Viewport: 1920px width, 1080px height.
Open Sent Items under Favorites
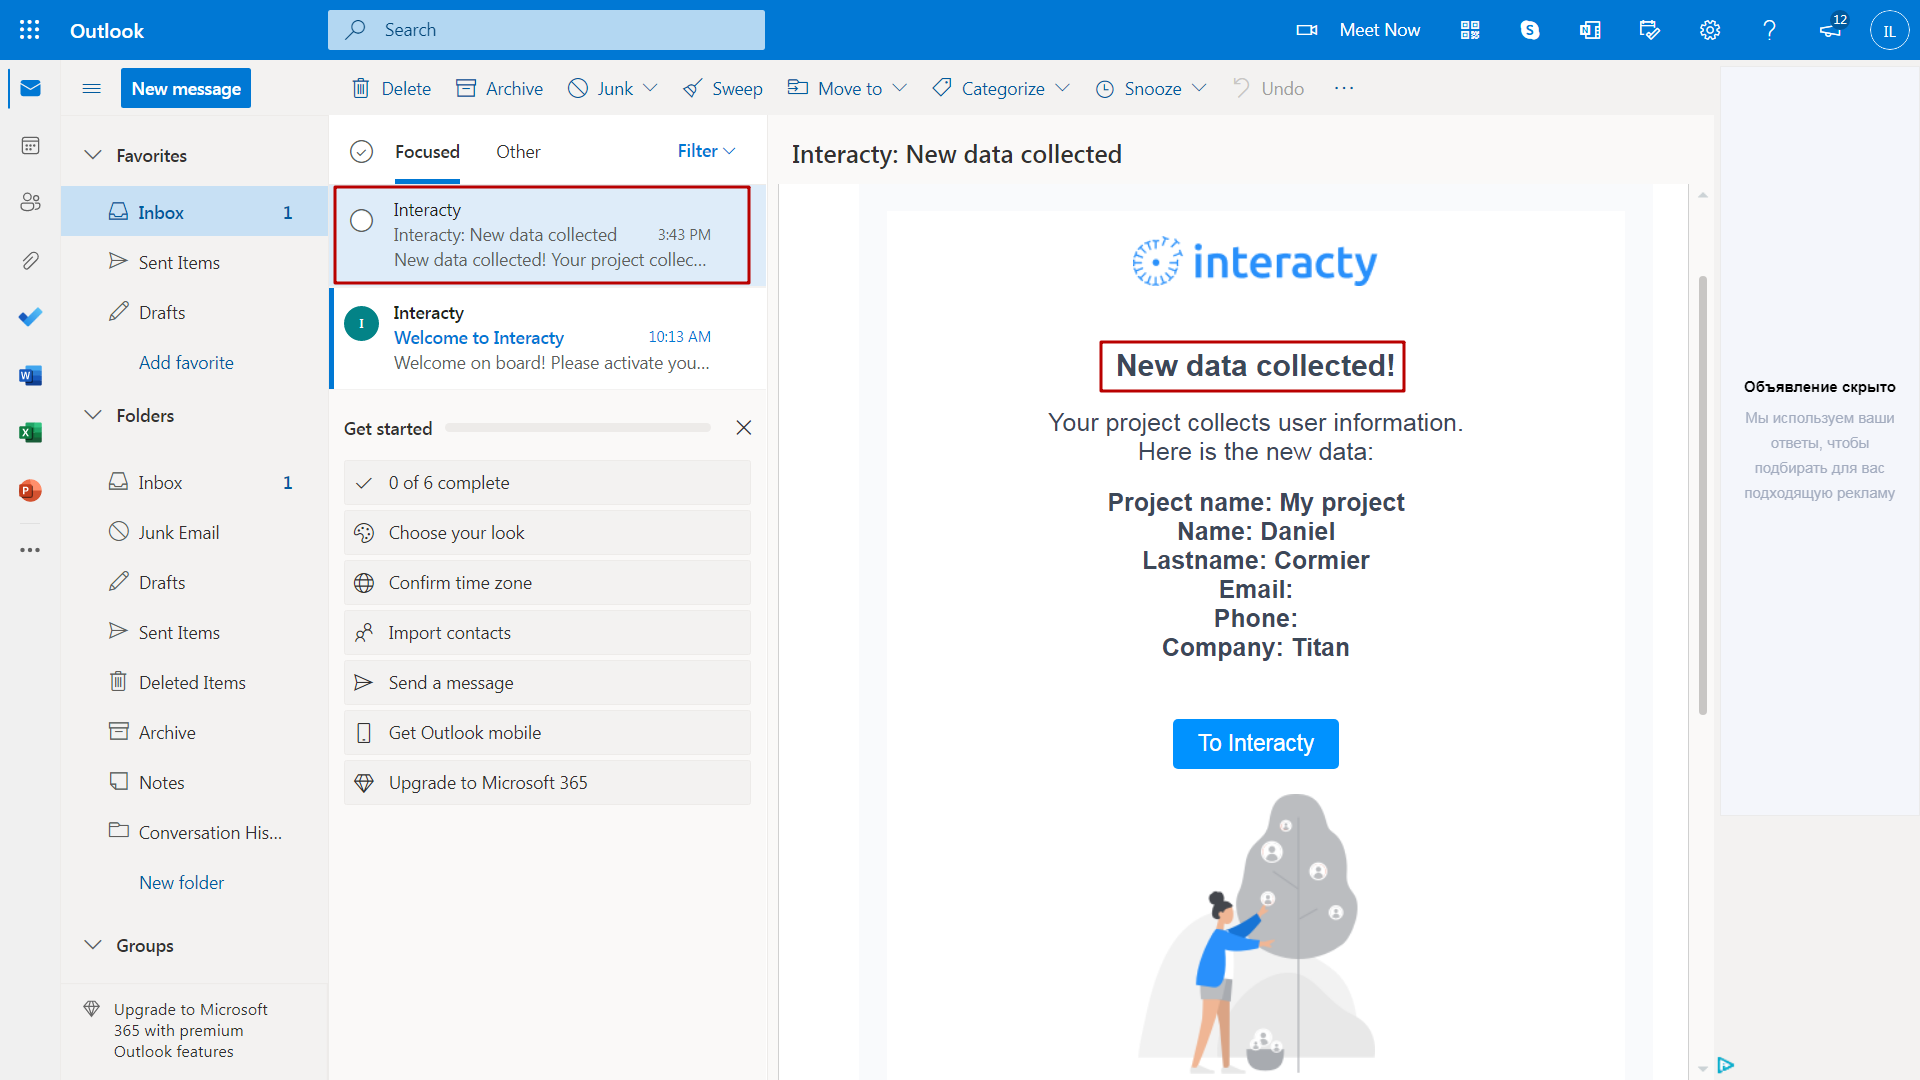coord(194,262)
